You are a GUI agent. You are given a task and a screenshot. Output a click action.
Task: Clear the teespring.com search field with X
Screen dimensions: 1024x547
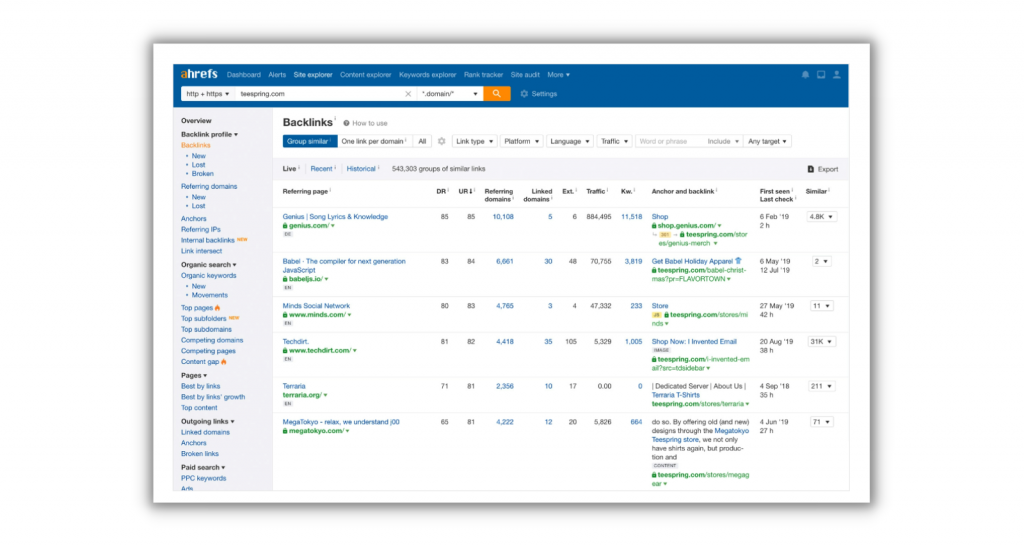pos(408,94)
